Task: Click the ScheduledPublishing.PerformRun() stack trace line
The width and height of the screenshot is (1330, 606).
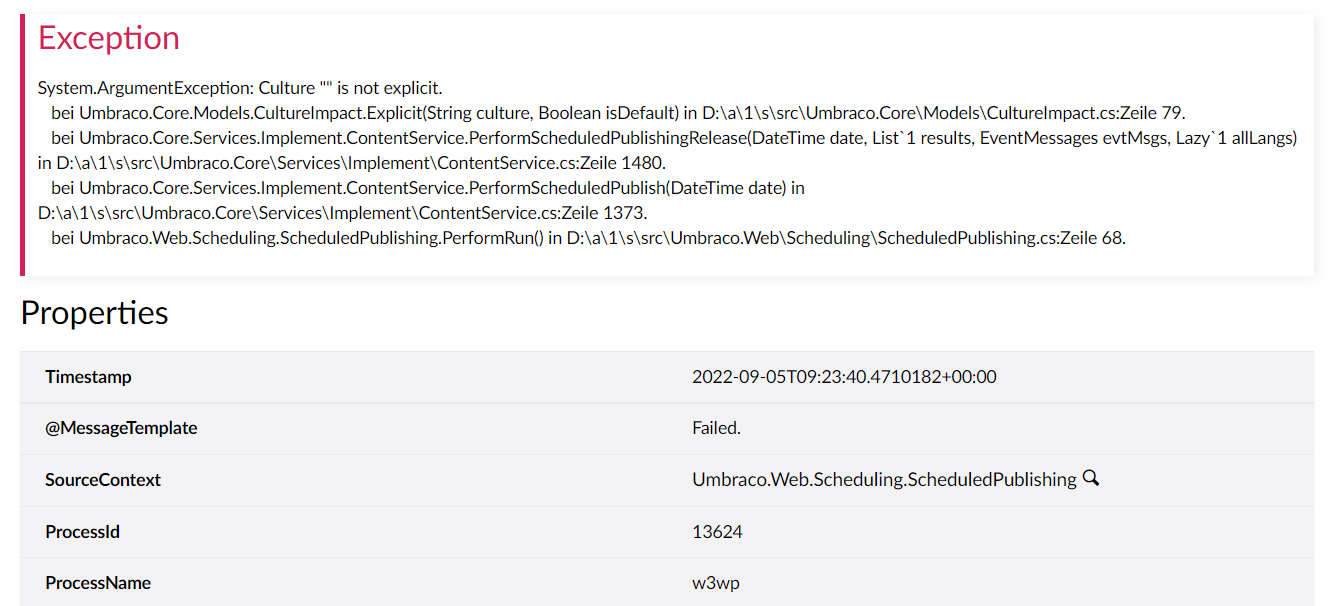Action: click(588, 238)
